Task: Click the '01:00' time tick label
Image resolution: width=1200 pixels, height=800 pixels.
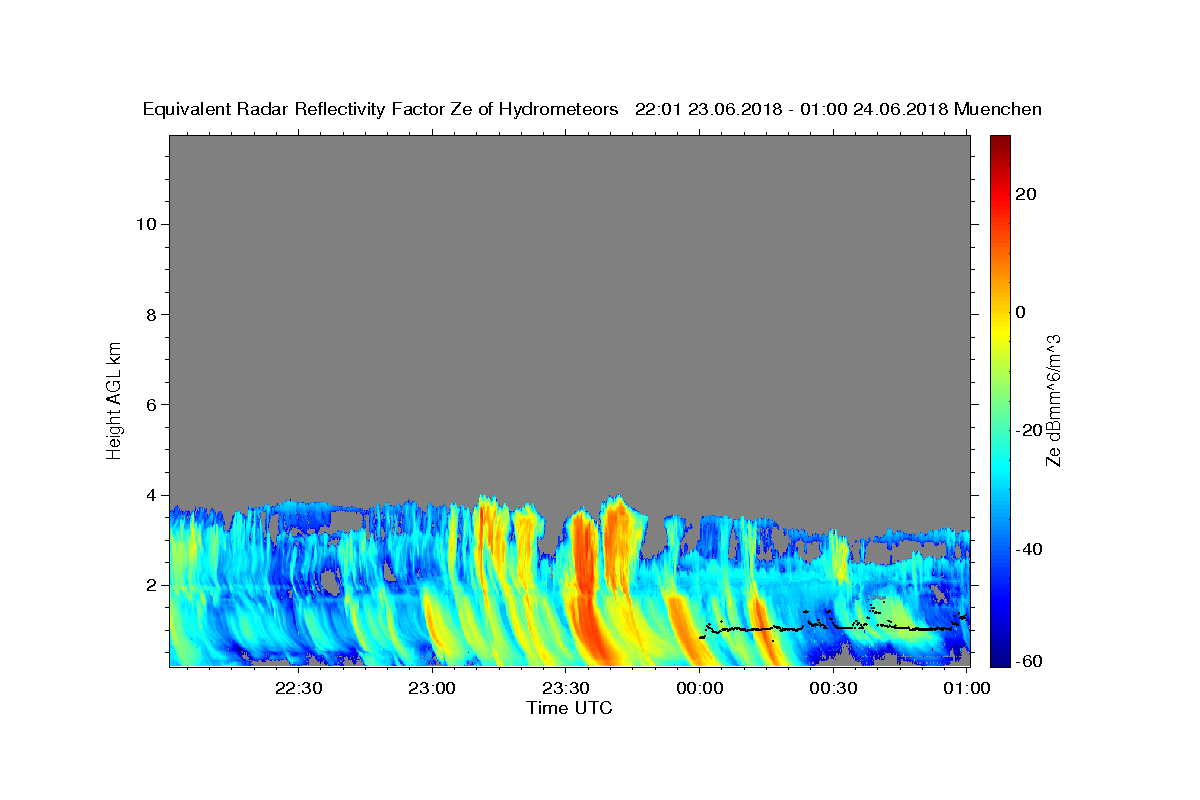Action: click(967, 688)
